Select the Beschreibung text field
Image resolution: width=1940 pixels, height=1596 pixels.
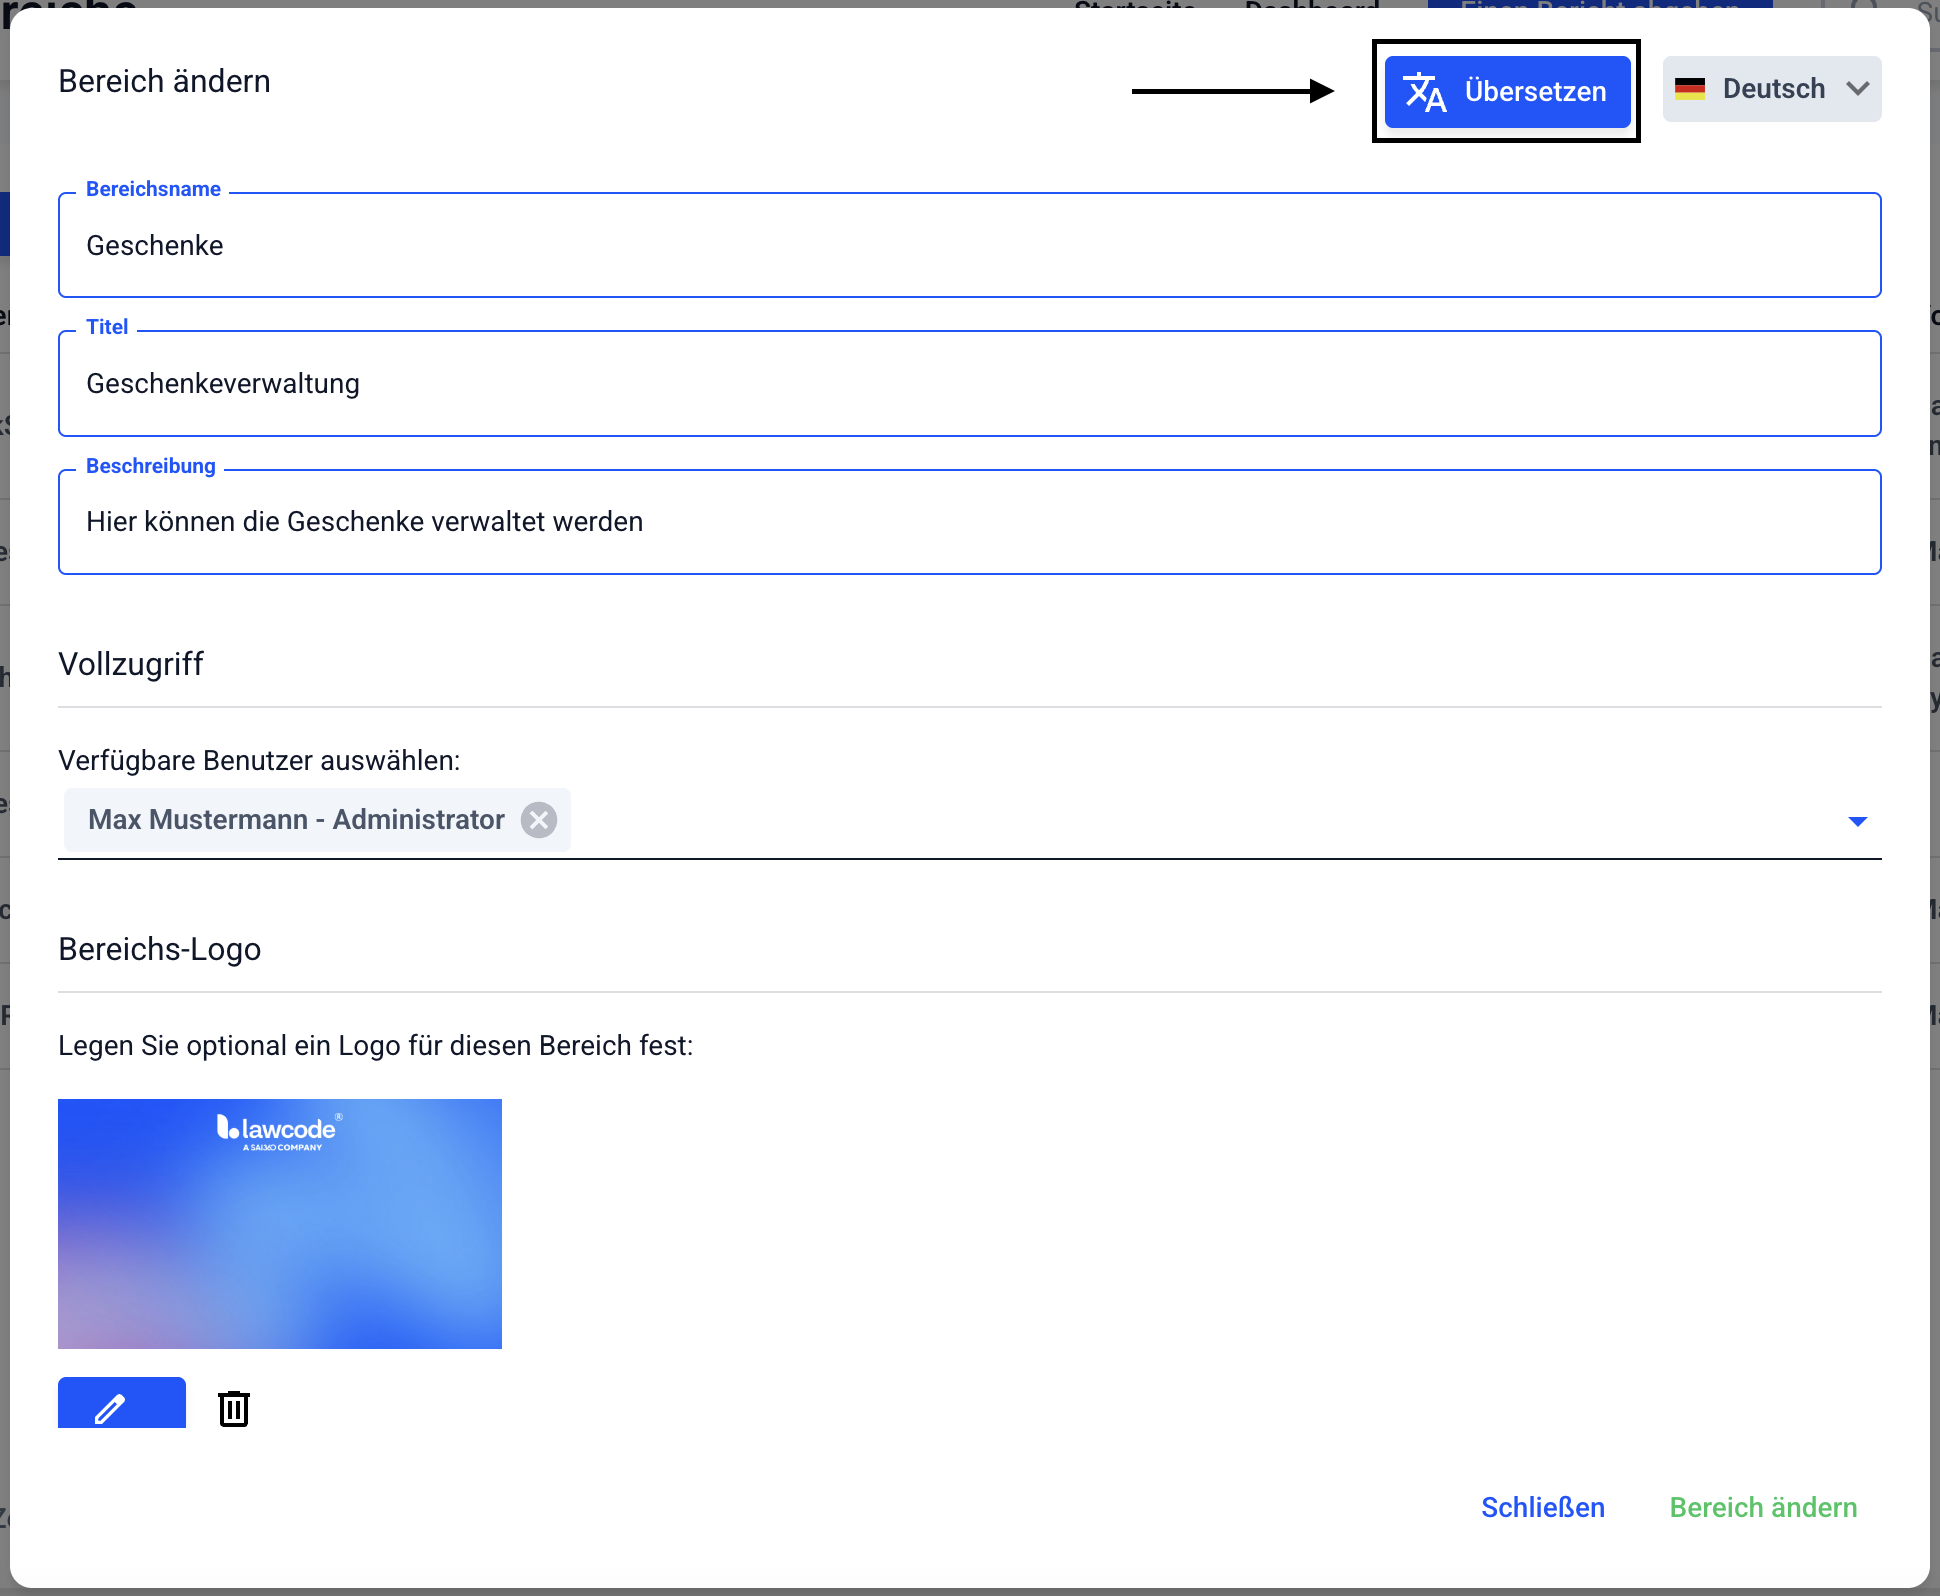(968, 522)
